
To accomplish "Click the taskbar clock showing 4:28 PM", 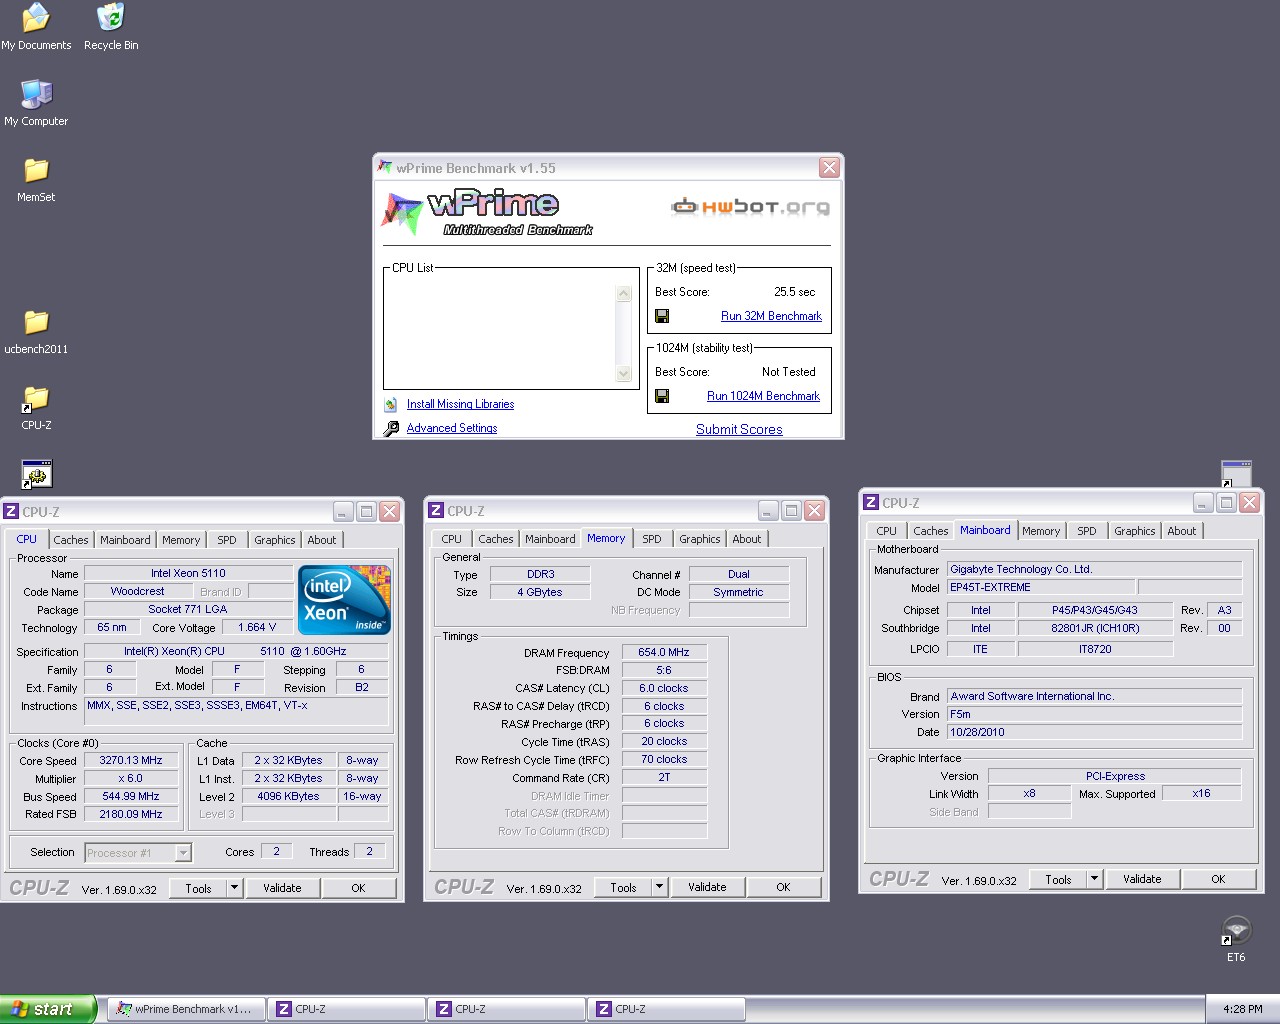I will 1242,1009.
